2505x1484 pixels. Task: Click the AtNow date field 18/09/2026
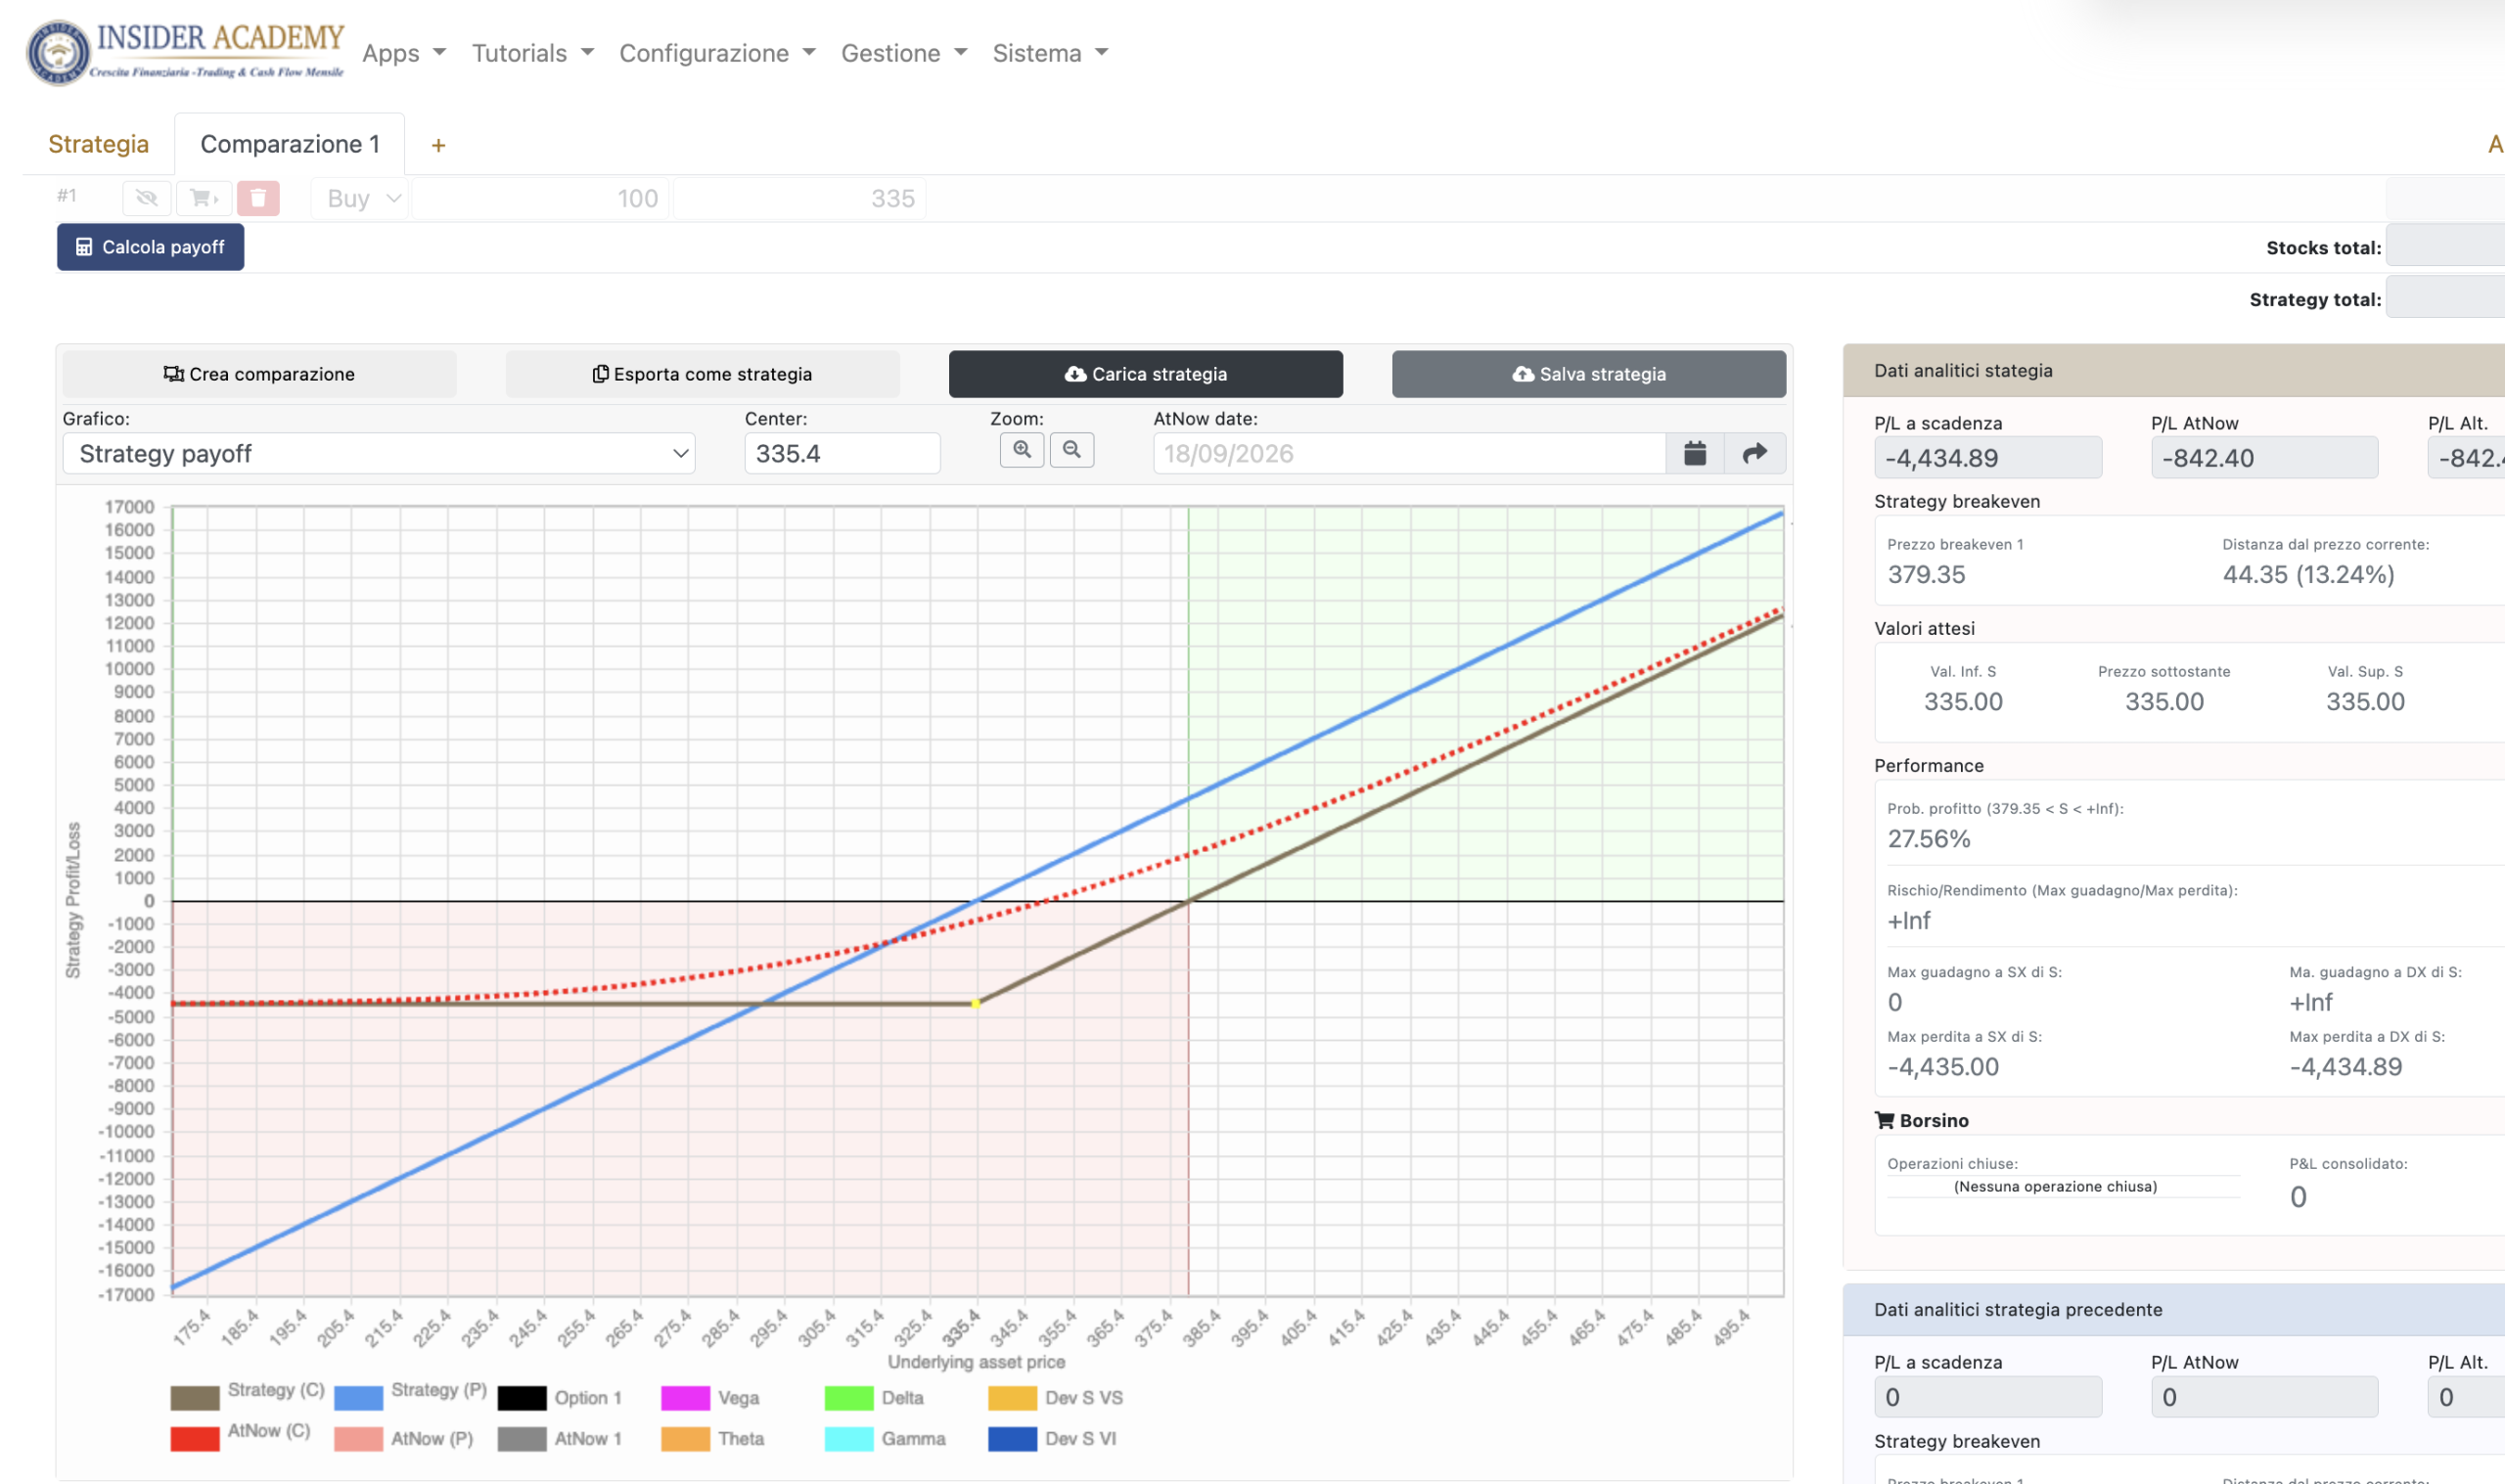coord(1410,453)
